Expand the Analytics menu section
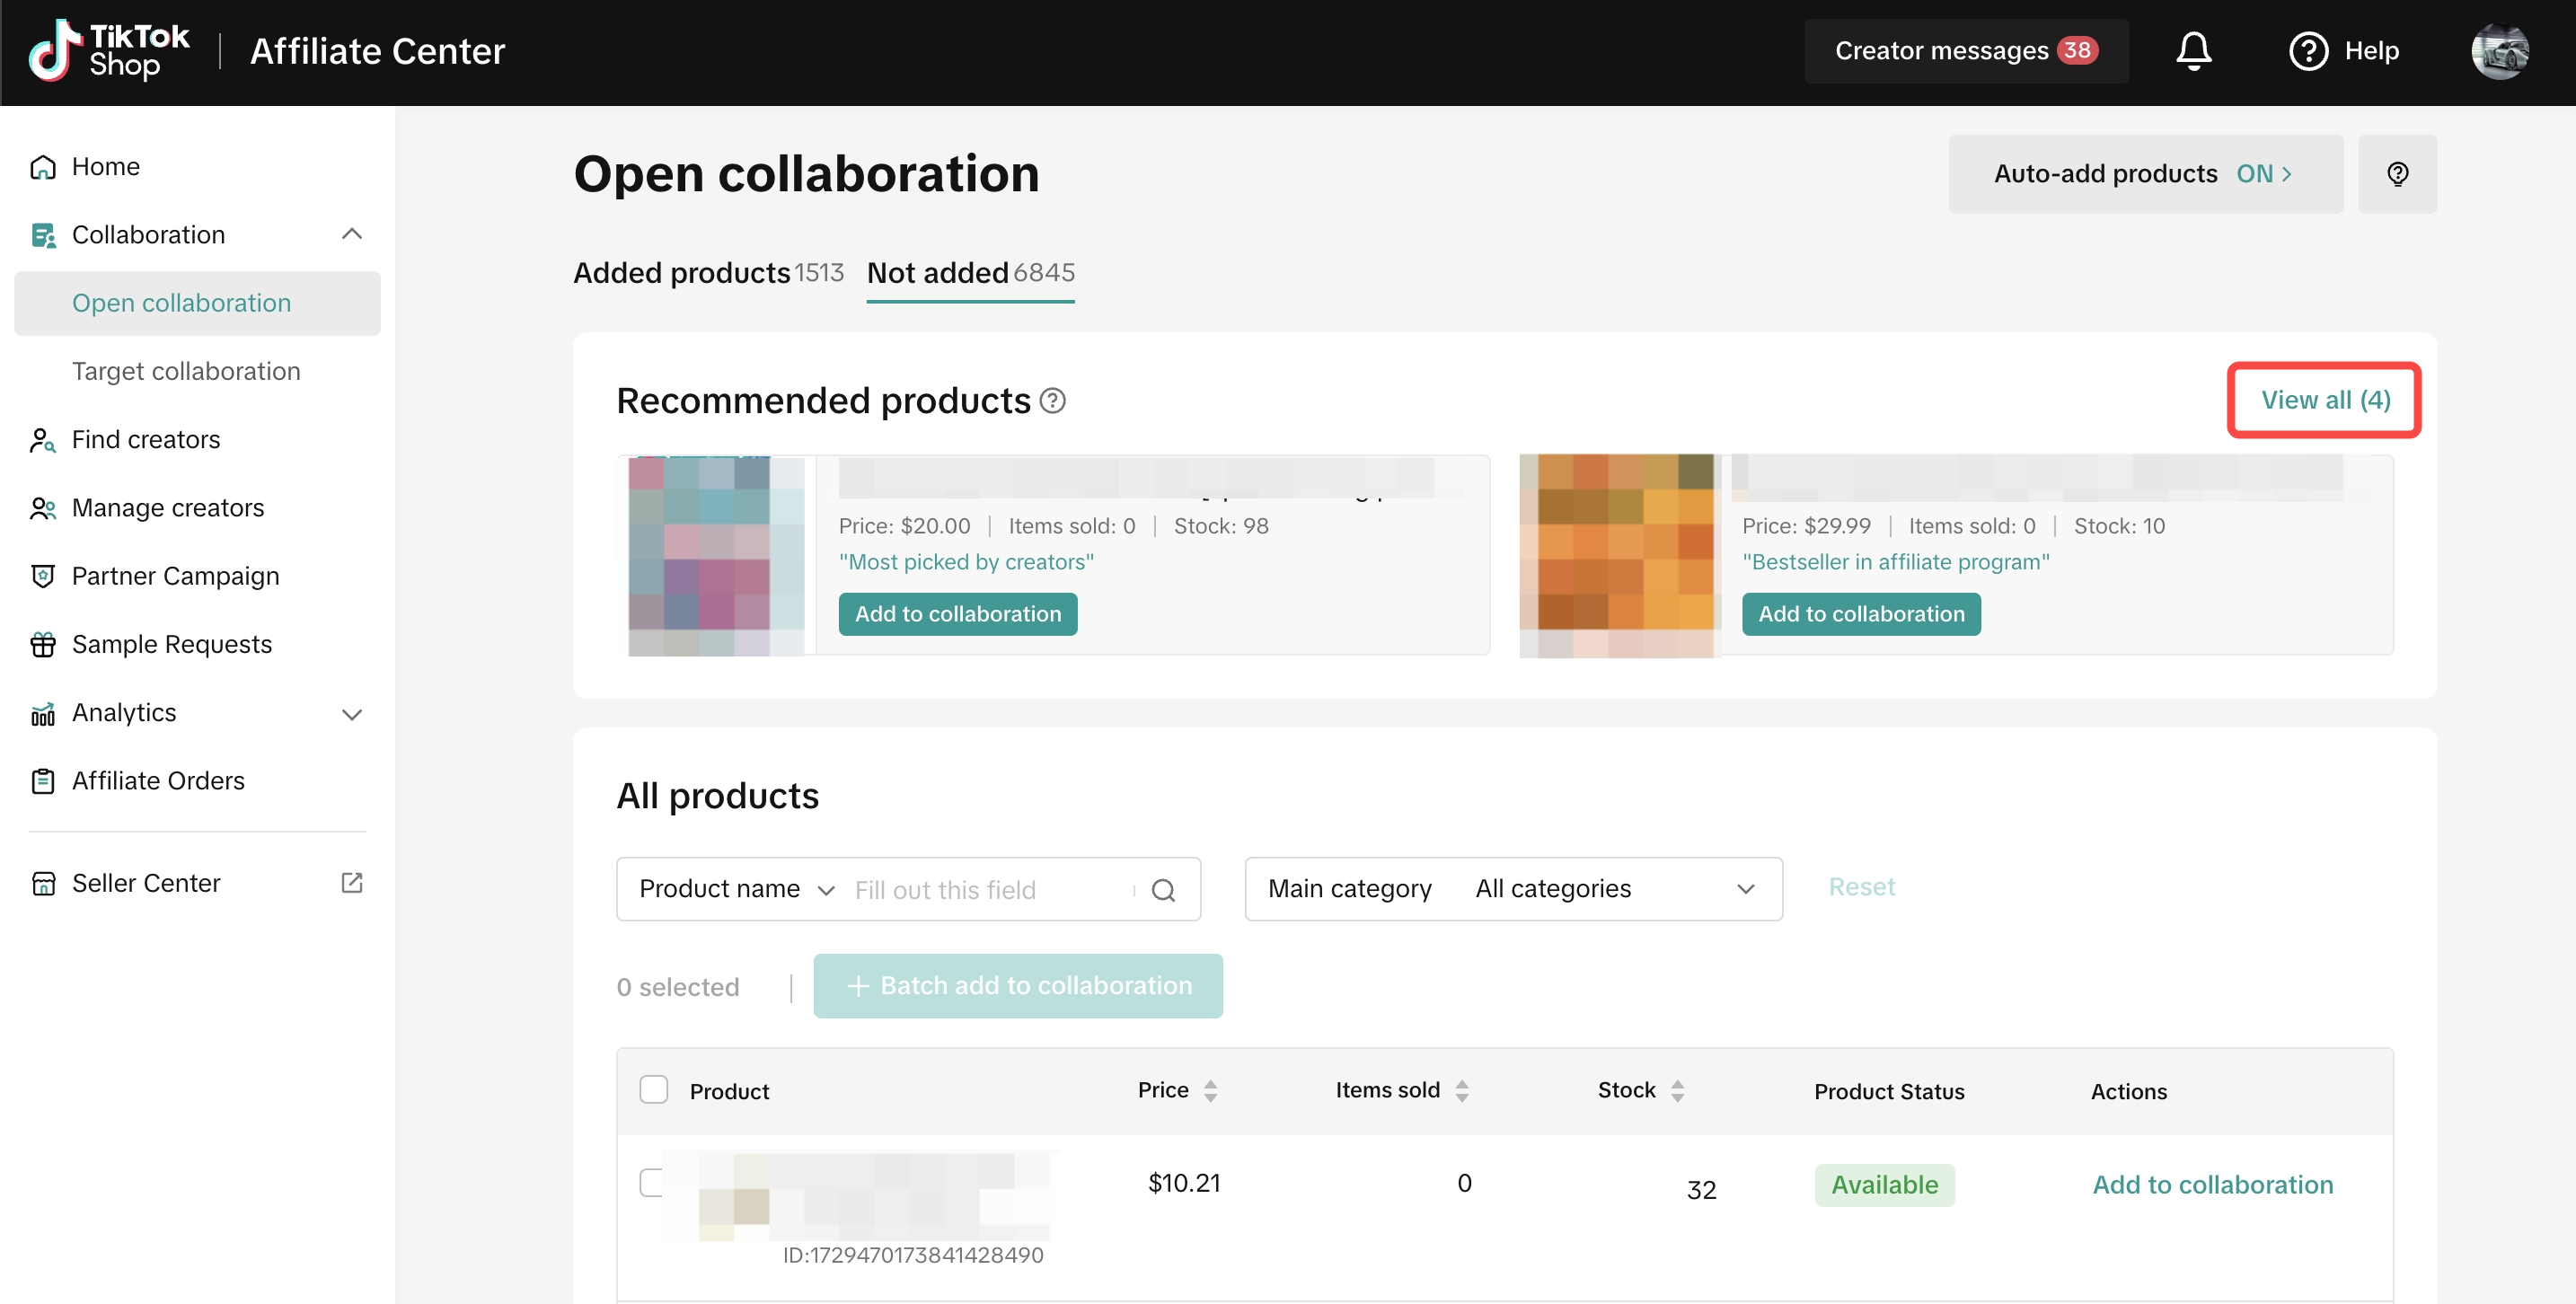The width and height of the screenshot is (2576, 1304). [x=351, y=714]
